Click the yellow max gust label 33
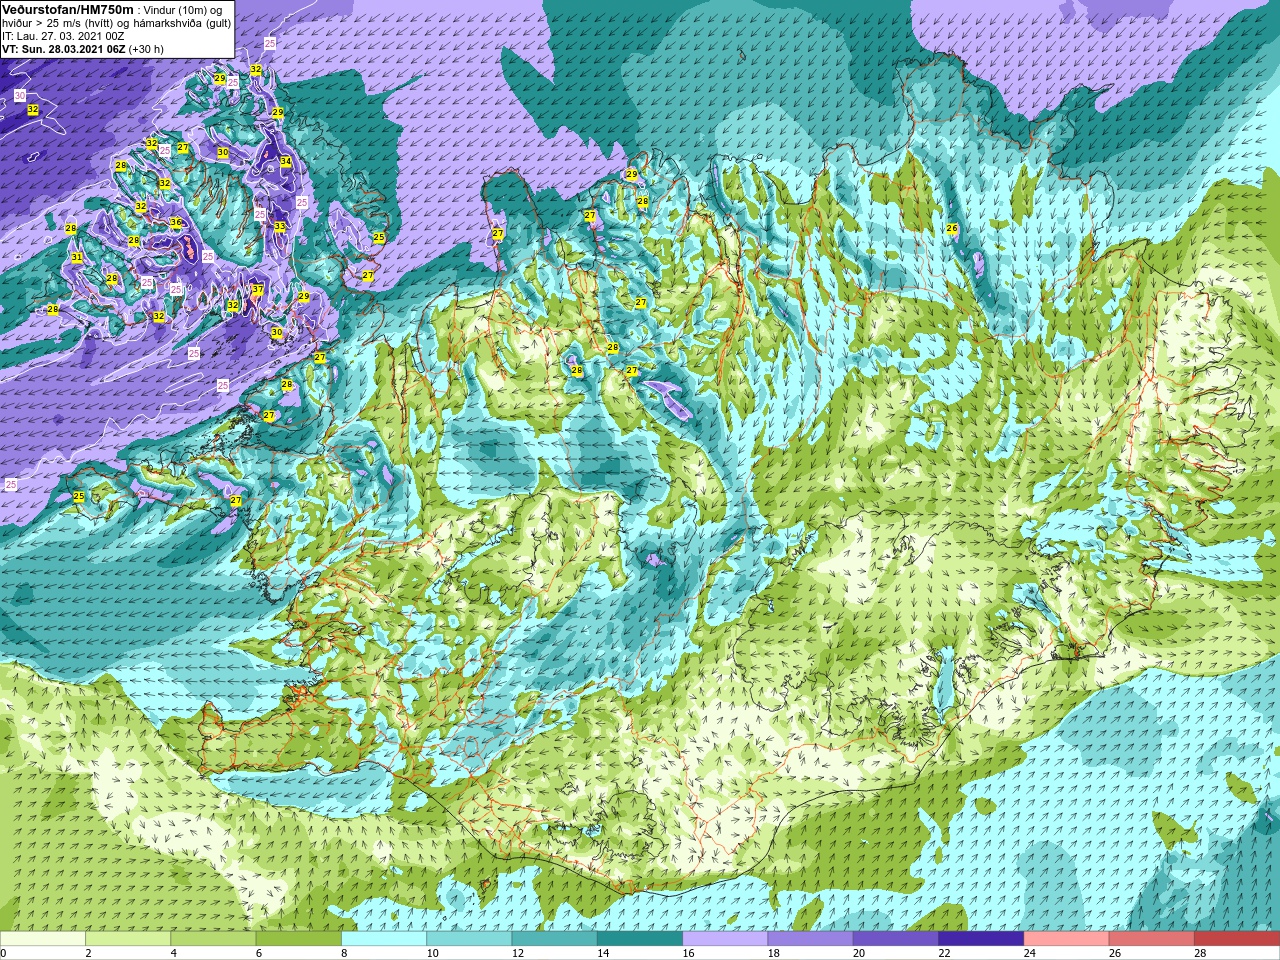 pos(280,227)
